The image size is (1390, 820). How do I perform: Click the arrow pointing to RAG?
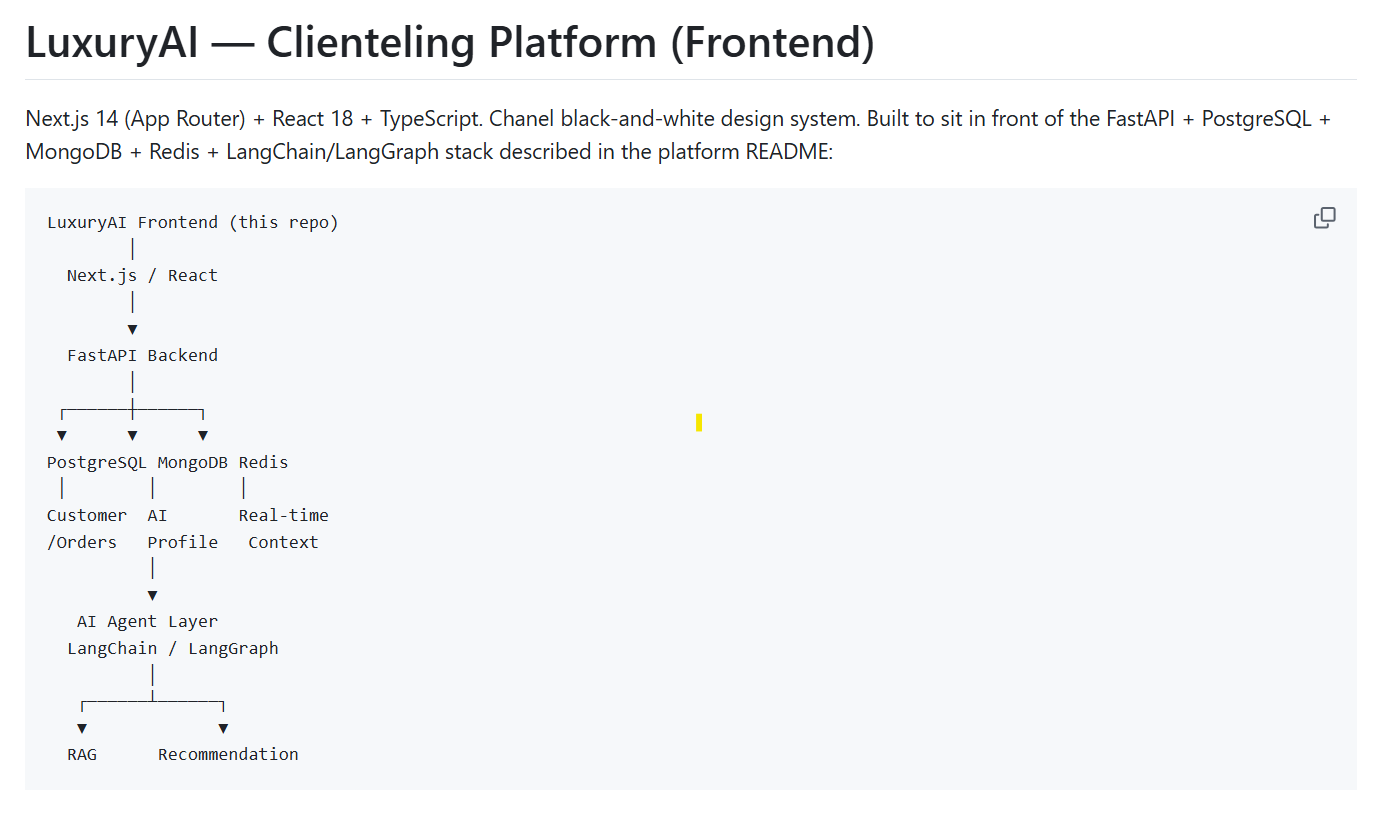[x=82, y=728]
